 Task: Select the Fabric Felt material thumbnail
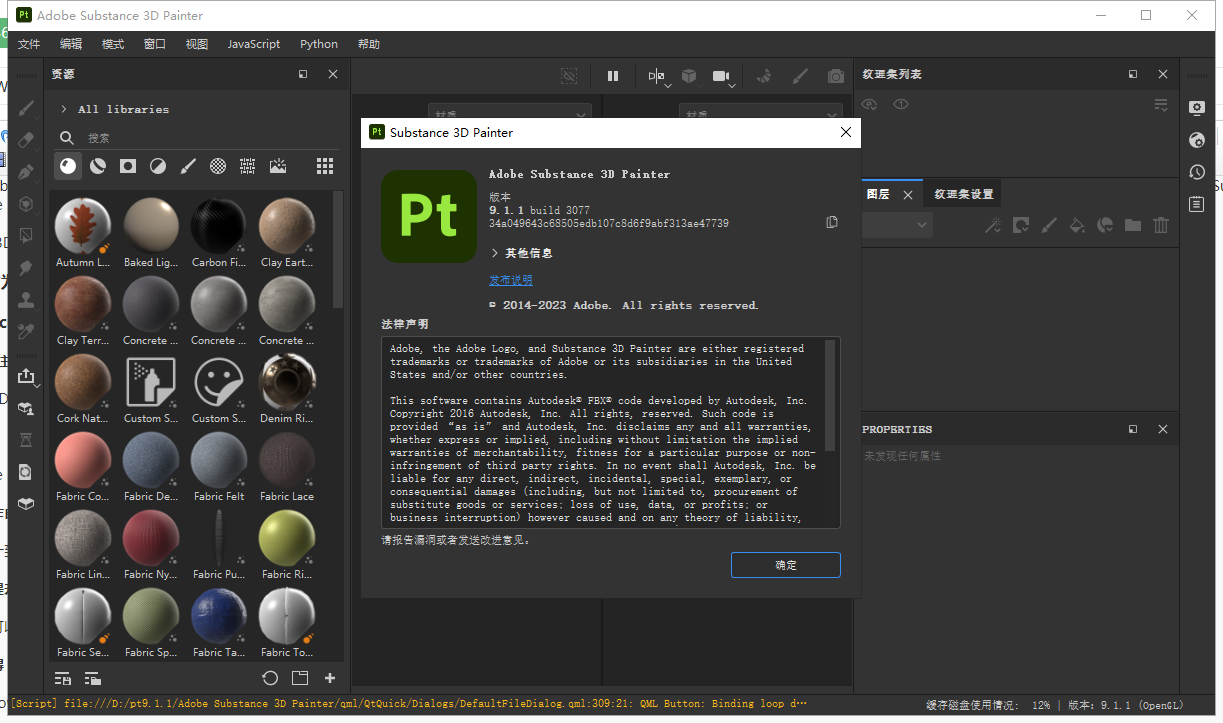(219, 459)
